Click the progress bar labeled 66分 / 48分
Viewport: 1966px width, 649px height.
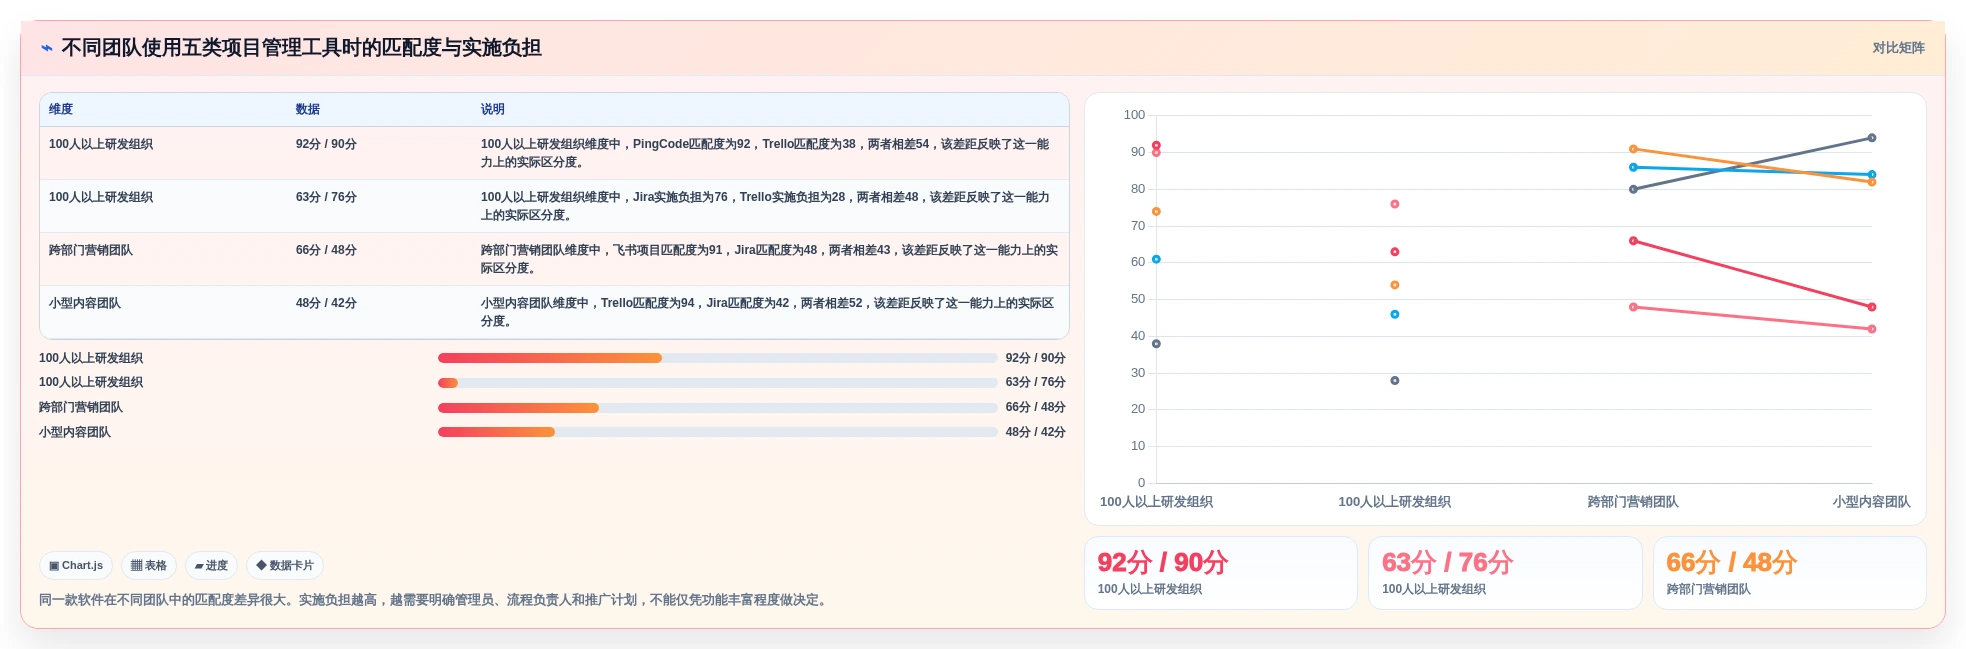tap(717, 407)
